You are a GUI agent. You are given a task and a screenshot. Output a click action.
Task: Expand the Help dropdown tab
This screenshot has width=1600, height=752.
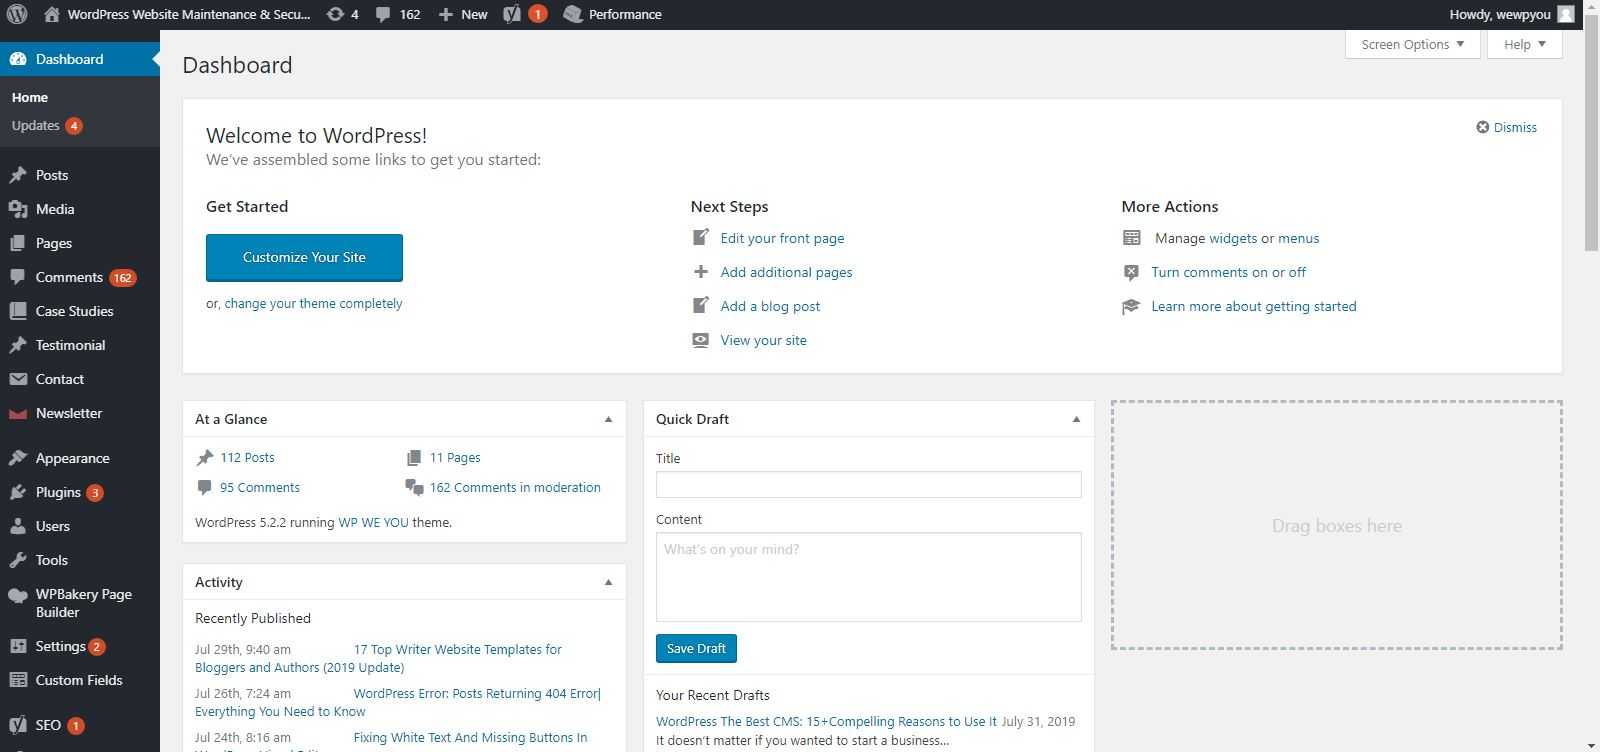point(1525,44)
